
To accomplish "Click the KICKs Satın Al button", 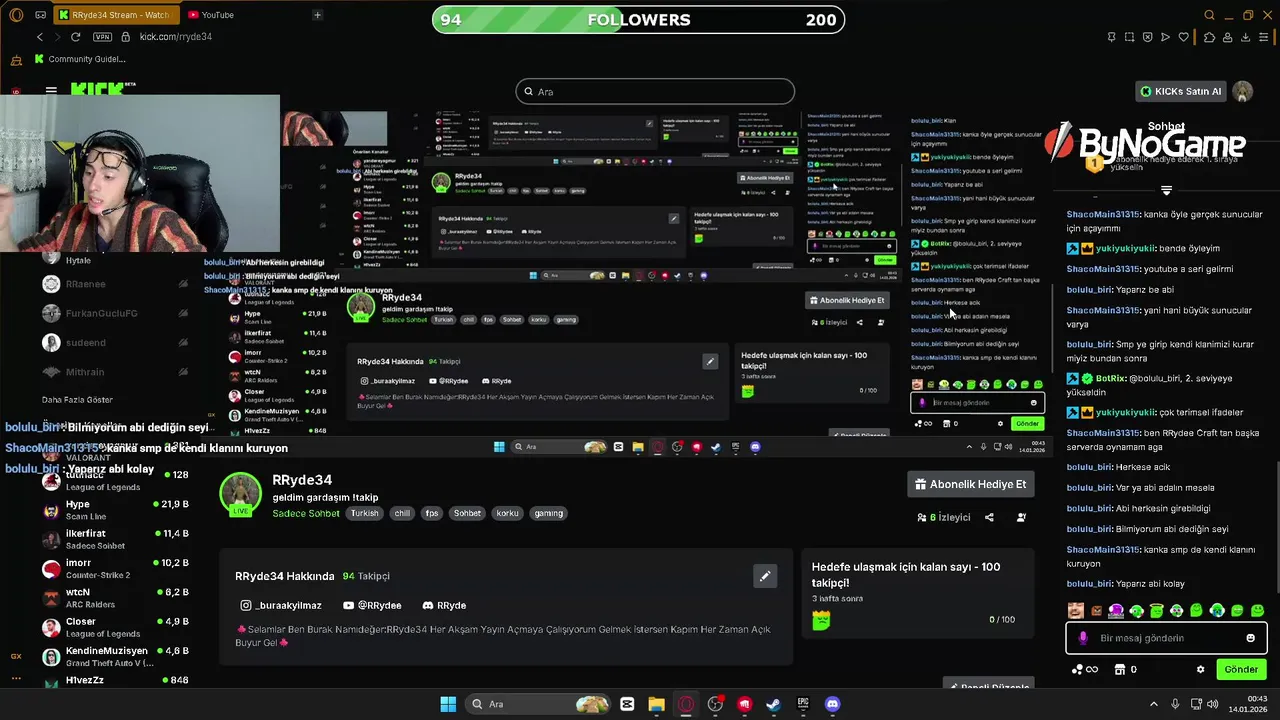I will coord(1181,91).
